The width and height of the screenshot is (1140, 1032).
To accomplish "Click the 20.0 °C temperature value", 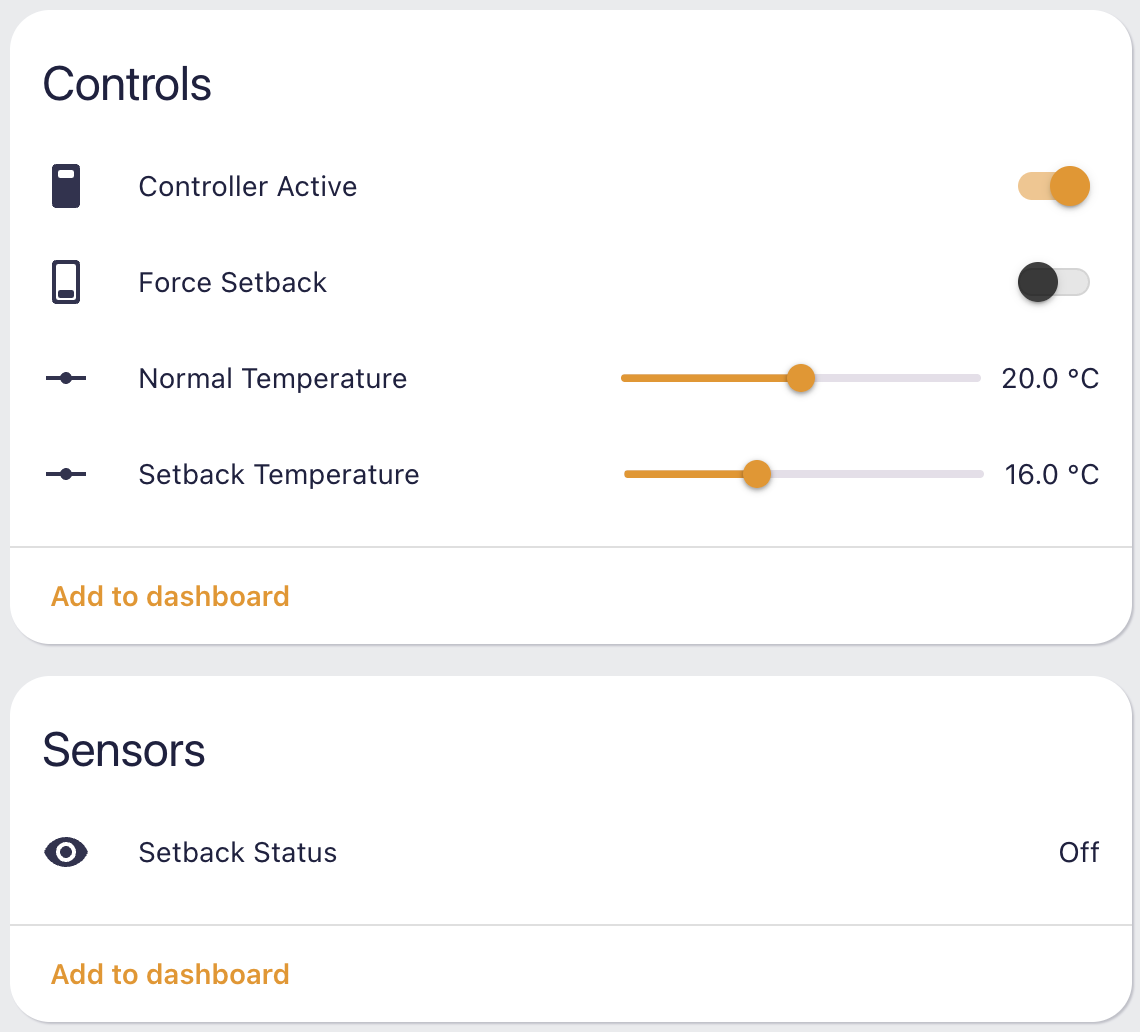I will (1050, 378).
